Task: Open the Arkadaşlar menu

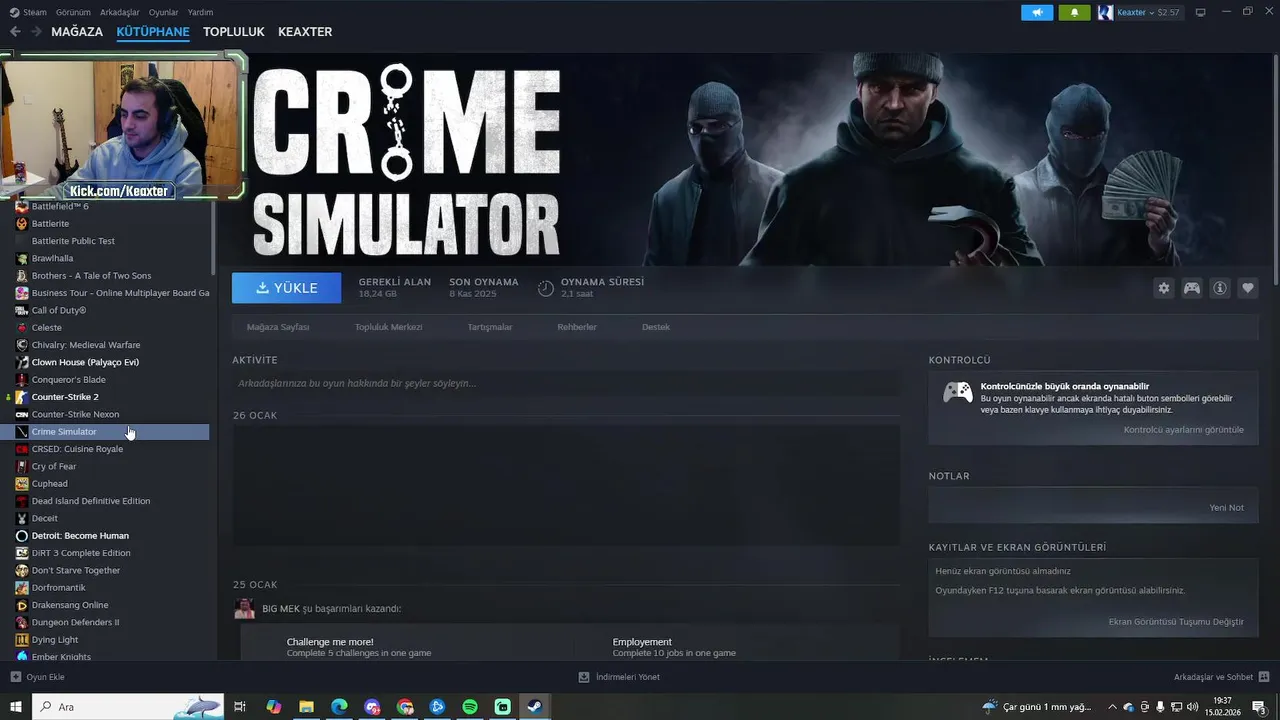Action: pyautogui.click(x=120, y=12)
